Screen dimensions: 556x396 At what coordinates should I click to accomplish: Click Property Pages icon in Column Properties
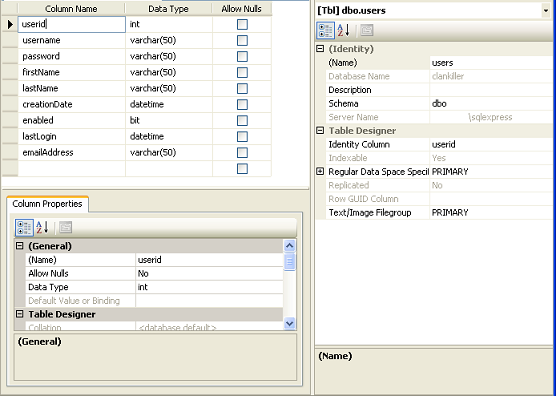pyautogui.click(x=66, y=227)
